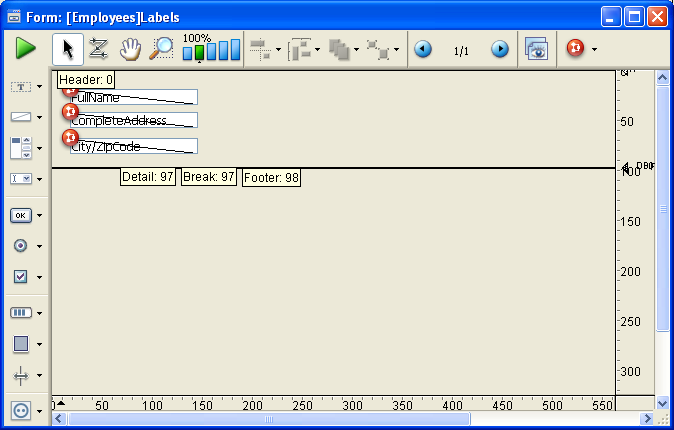674x430 pixels.
Task: Expand the line tool variants arrow
Action: coord(40,117)
